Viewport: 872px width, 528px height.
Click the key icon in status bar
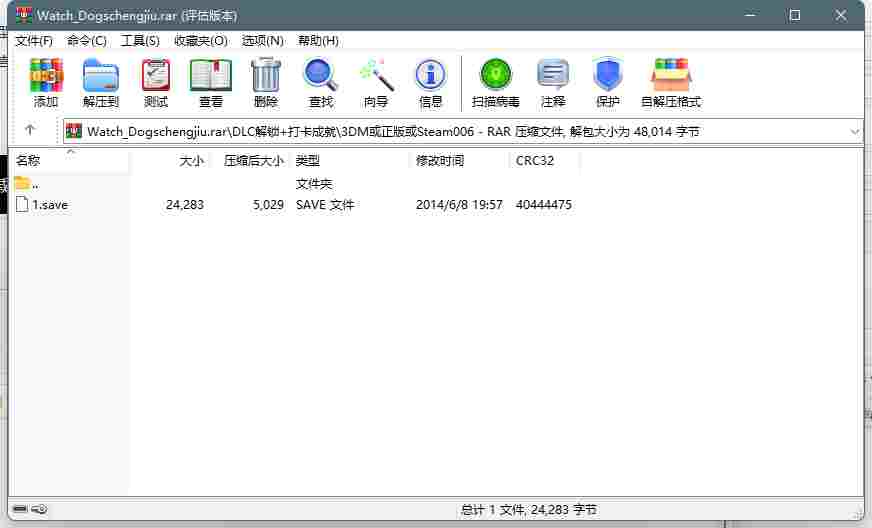click(39, 509)
